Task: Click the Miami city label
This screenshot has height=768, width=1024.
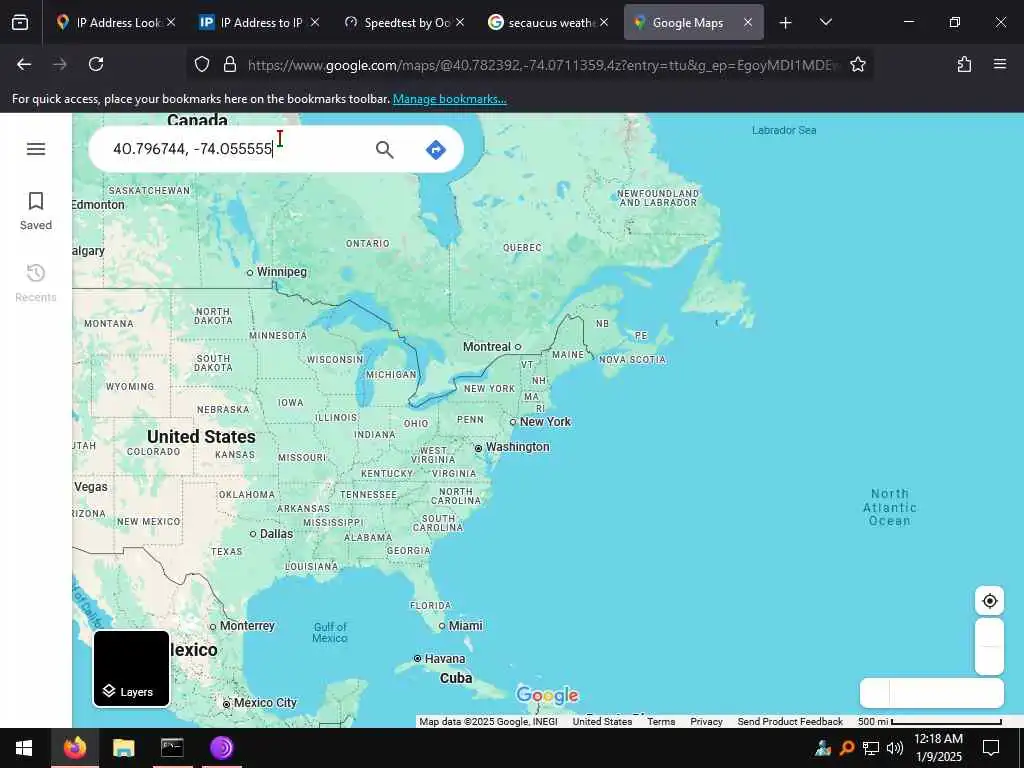Action: pyautogui.click(x=466, y=626)
